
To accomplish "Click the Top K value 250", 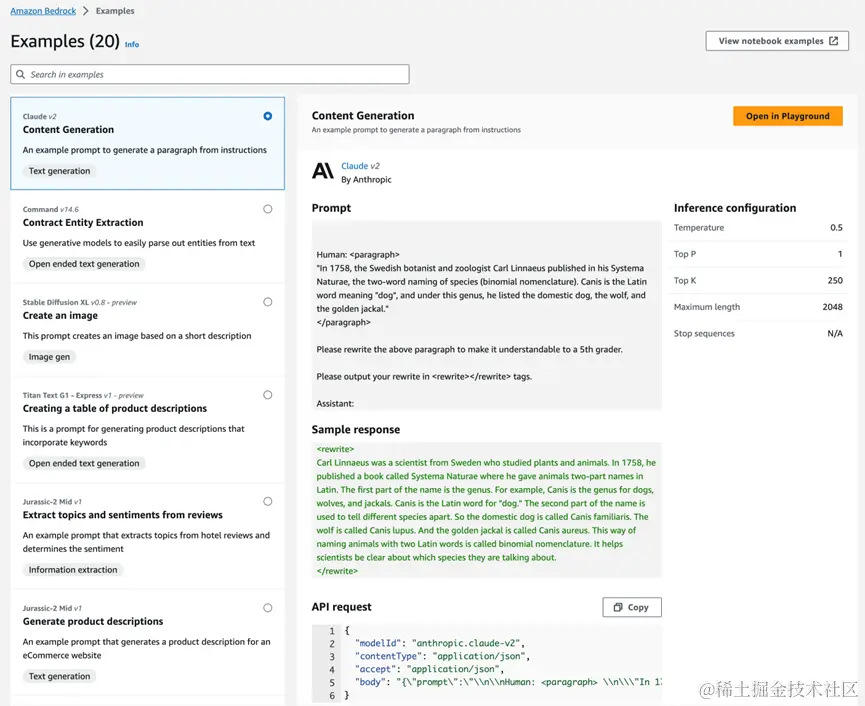I will coord(835,280).
